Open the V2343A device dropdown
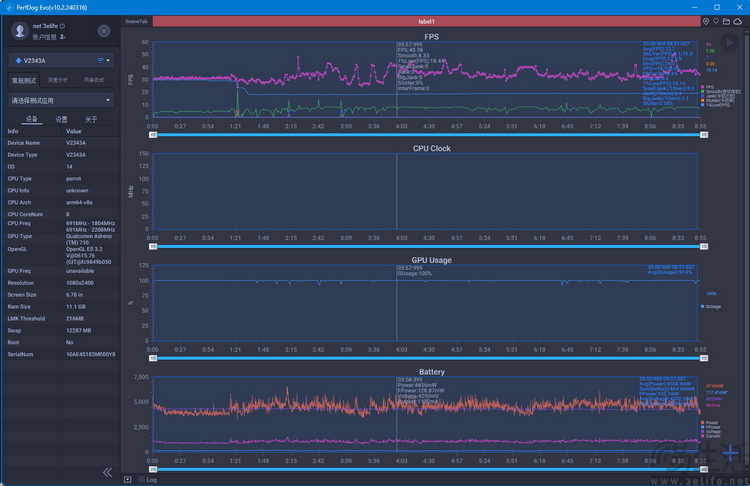 pos(61,60)
